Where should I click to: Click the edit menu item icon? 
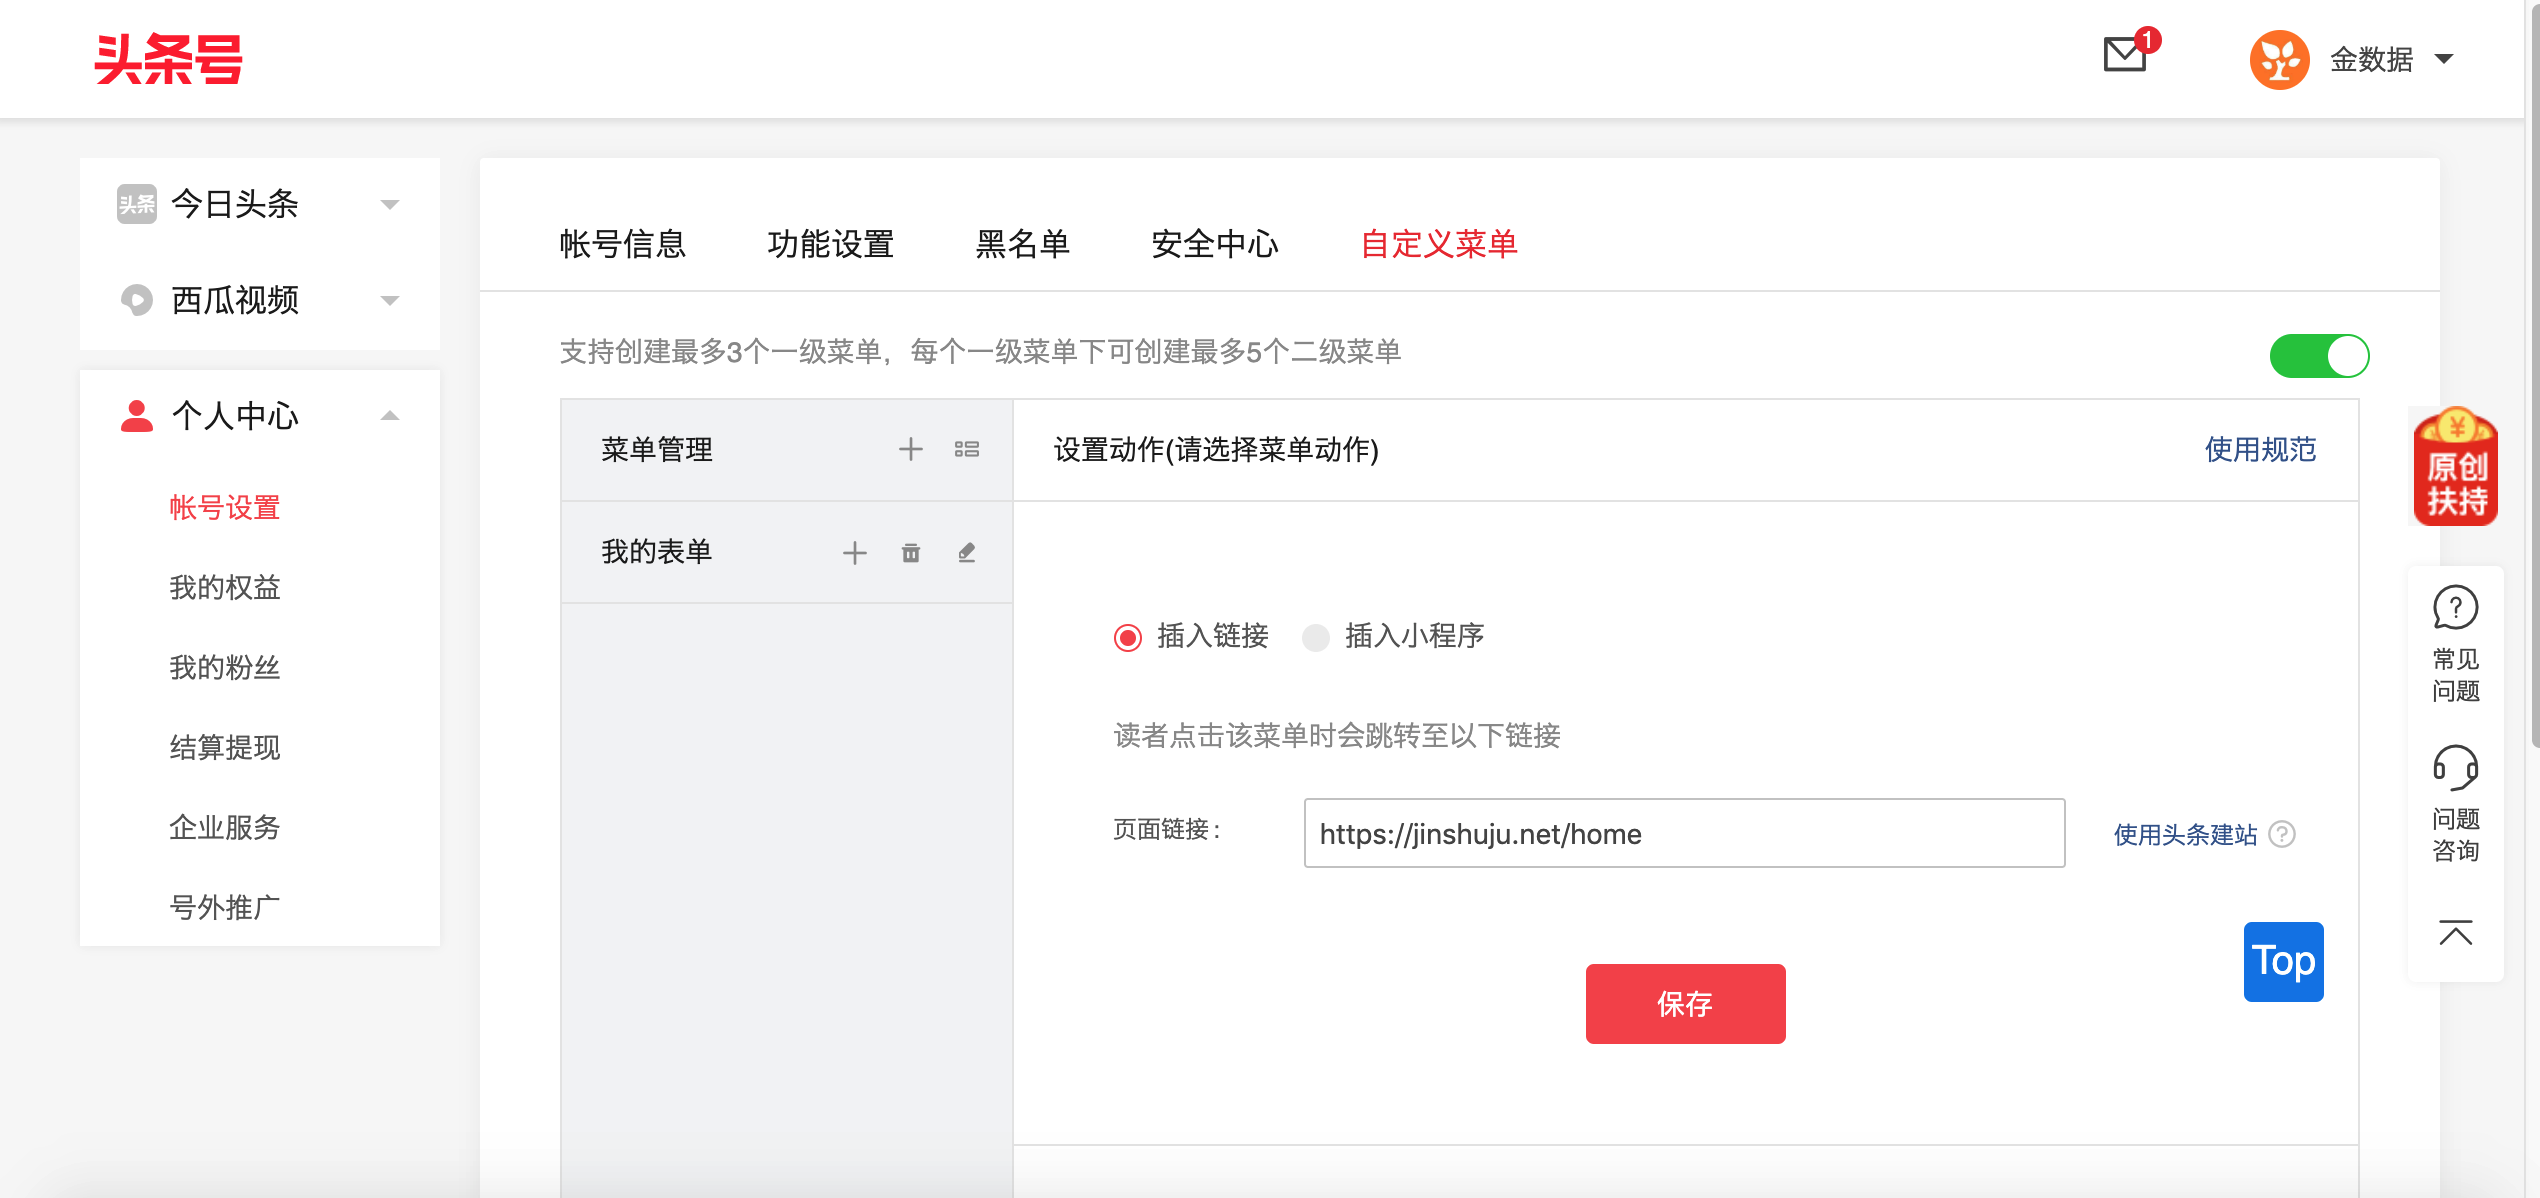point(965,552)
